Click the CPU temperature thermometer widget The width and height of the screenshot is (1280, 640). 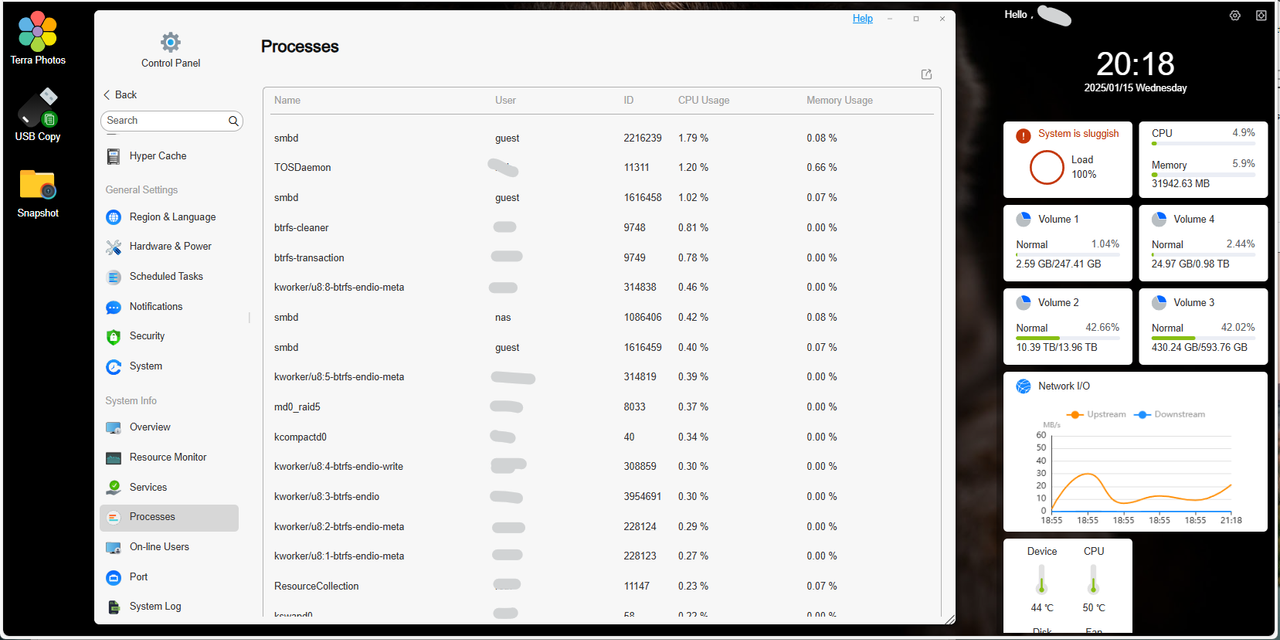coord(1094,580)
